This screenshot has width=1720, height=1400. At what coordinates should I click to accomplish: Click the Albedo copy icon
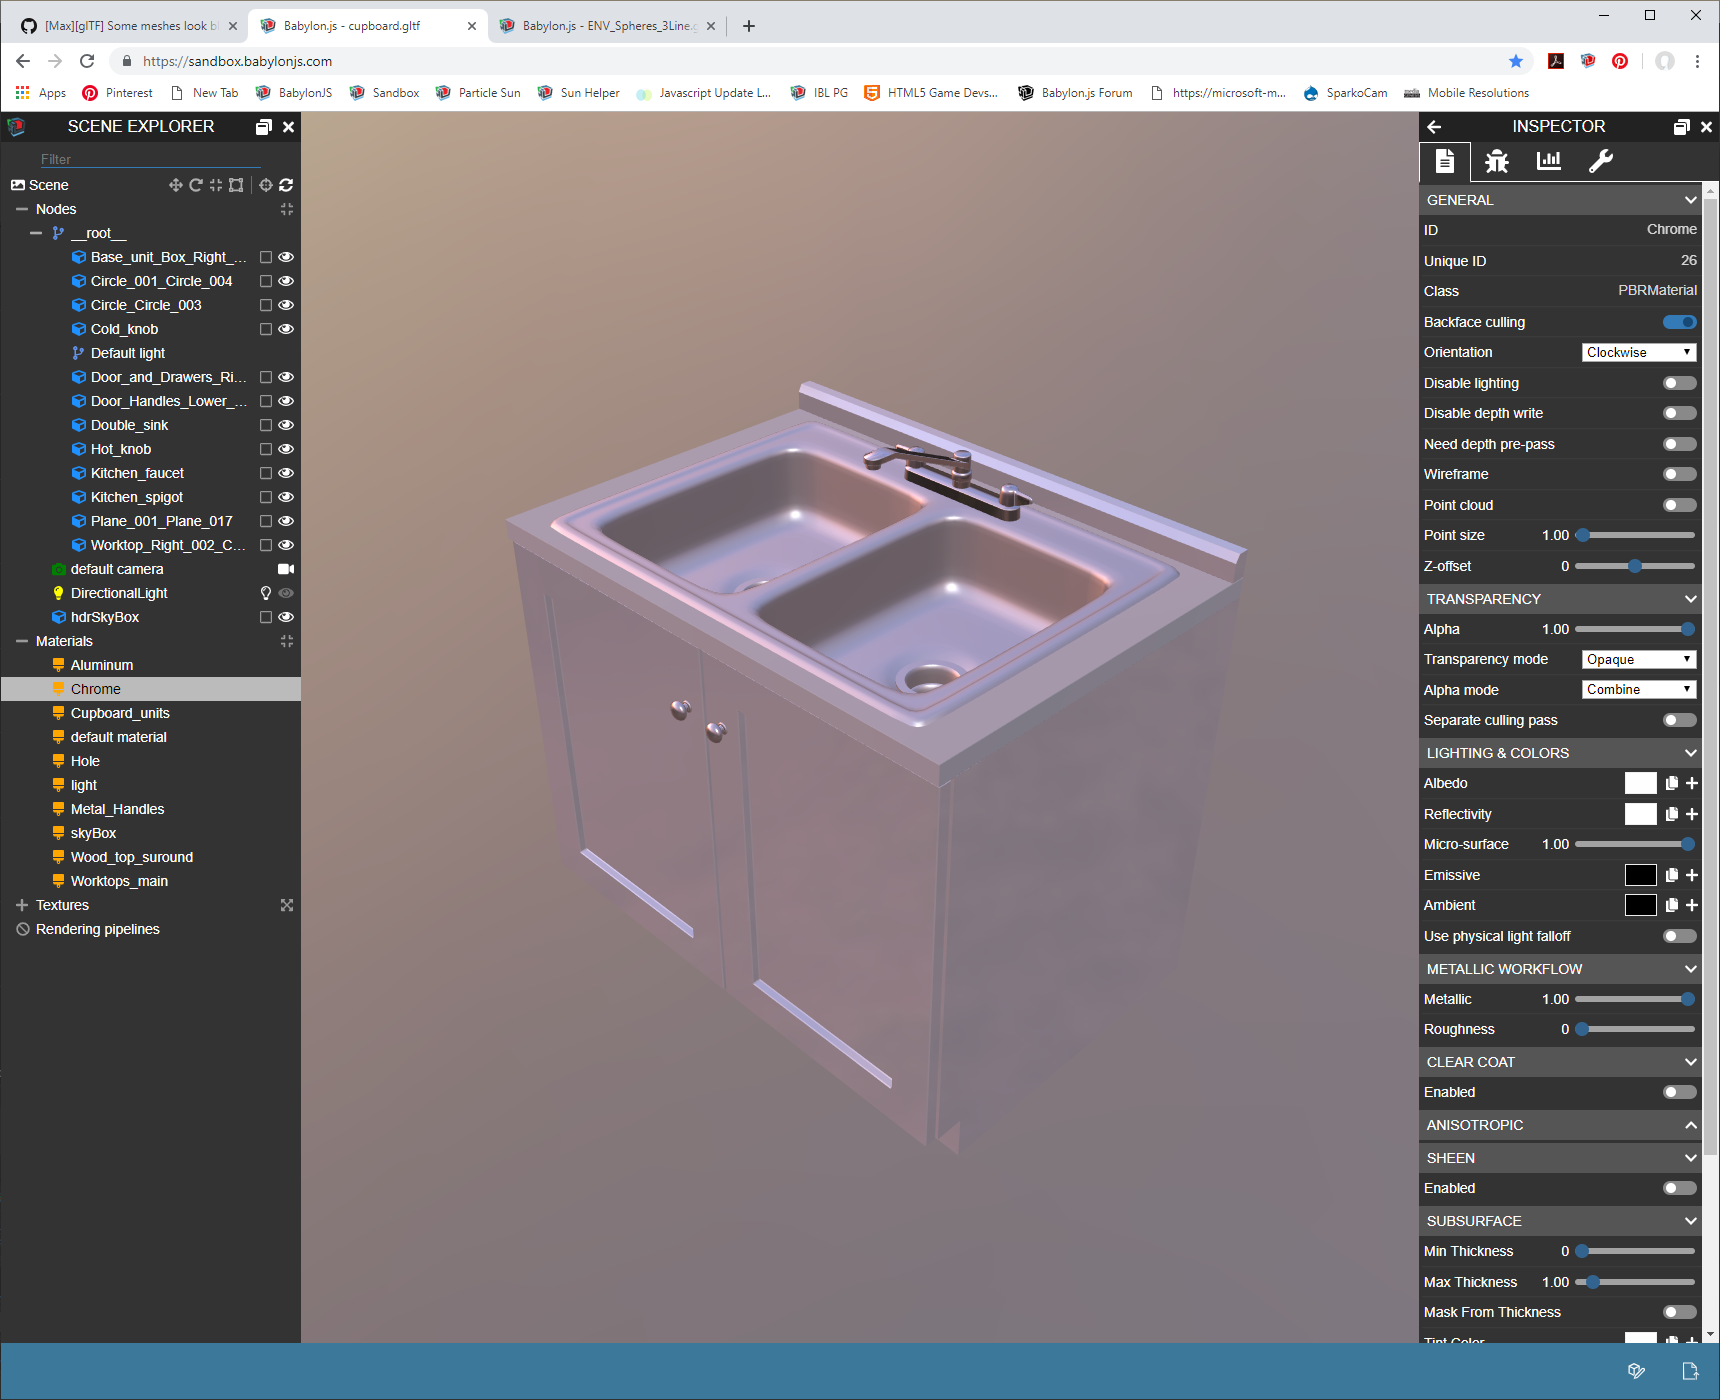coord(1672,783)
